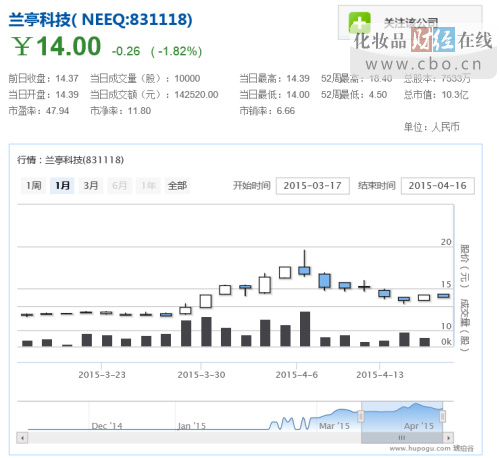The image size is (500, 458).
Task: Click the navigator scrollbar thumb
Action: pos(402,438)
